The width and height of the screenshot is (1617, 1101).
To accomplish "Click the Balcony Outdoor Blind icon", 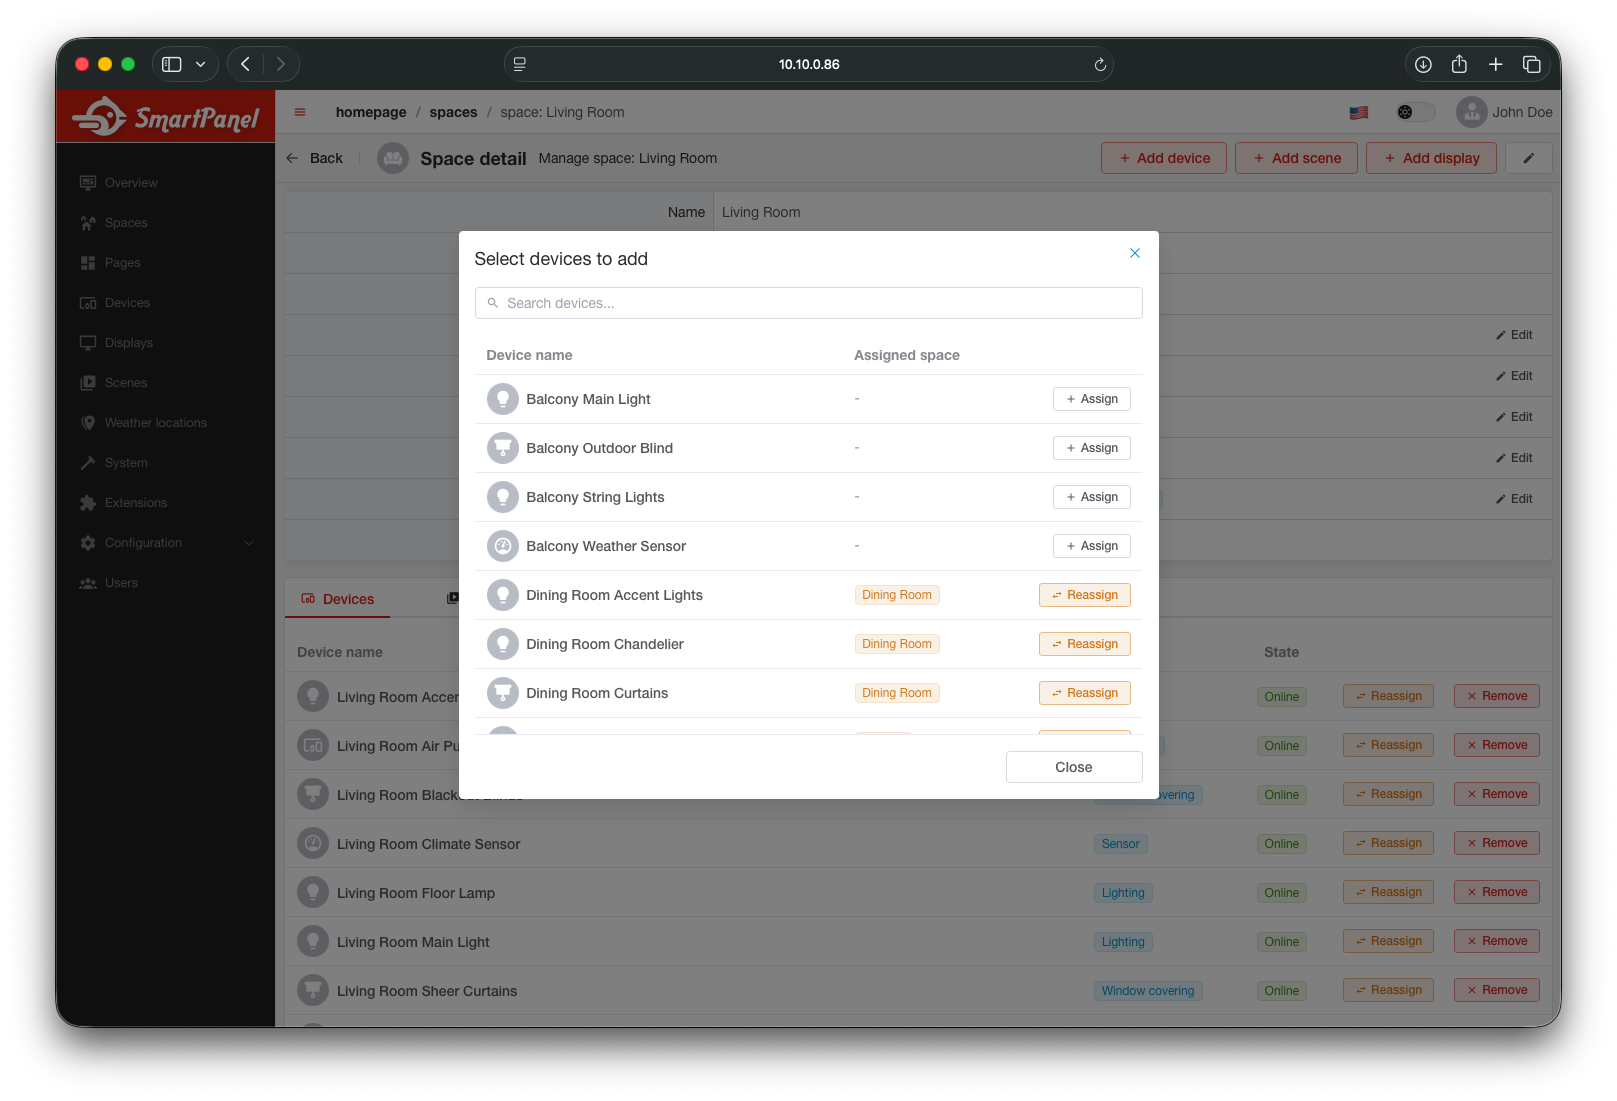I will point(502,448).
